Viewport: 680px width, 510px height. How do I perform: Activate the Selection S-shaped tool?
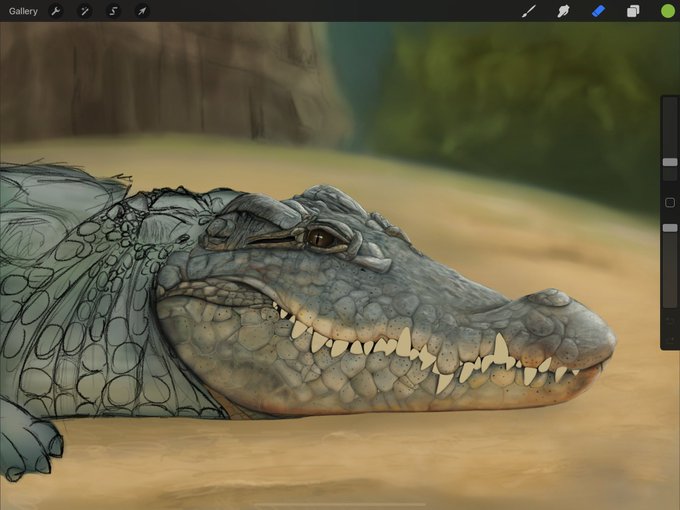click(114, 11)
